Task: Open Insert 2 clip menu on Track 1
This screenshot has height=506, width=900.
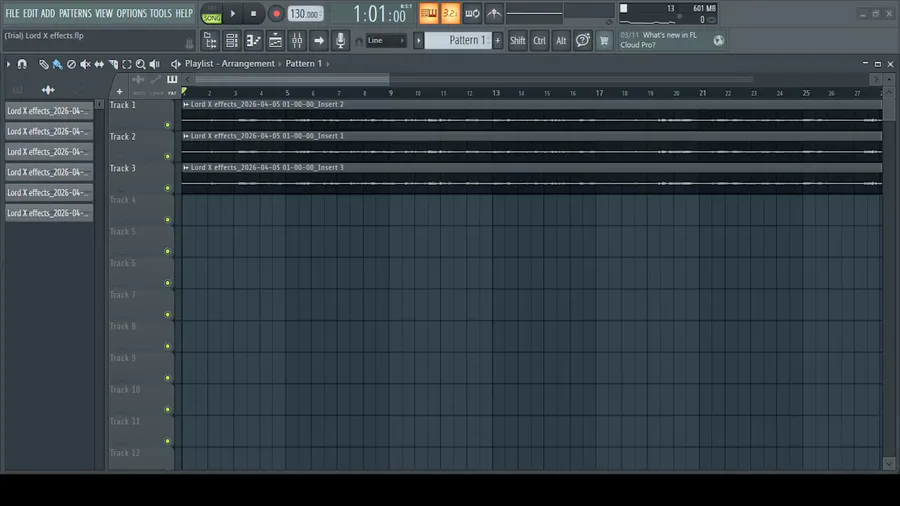Action: pos(186,104)
